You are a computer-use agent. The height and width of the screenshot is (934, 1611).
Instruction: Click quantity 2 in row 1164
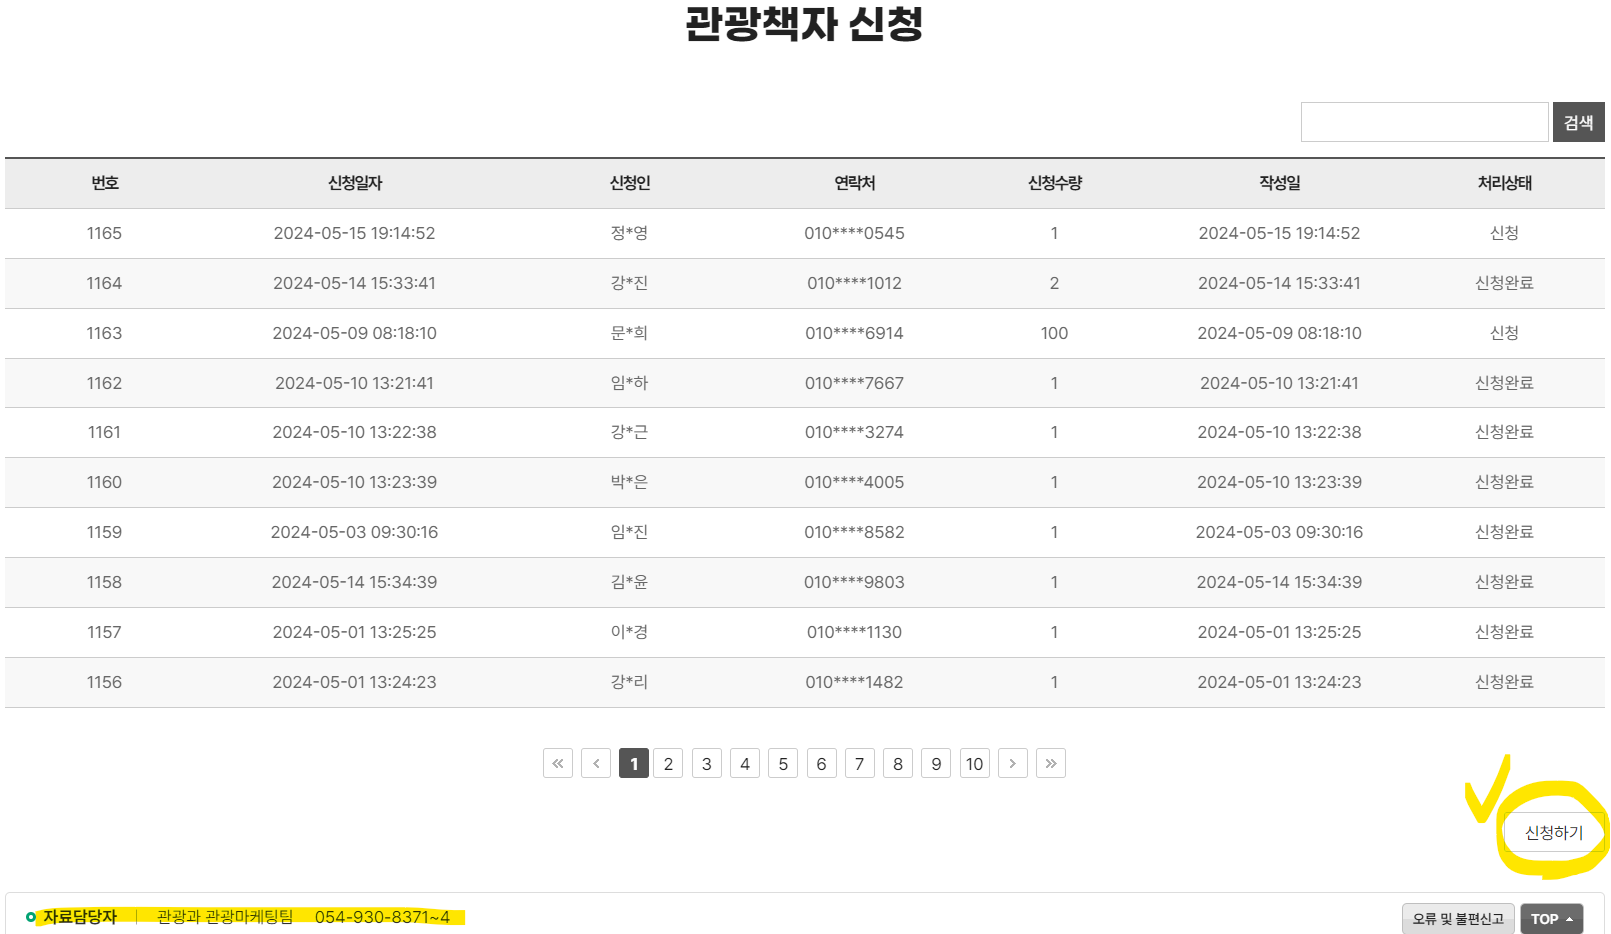1054,283
